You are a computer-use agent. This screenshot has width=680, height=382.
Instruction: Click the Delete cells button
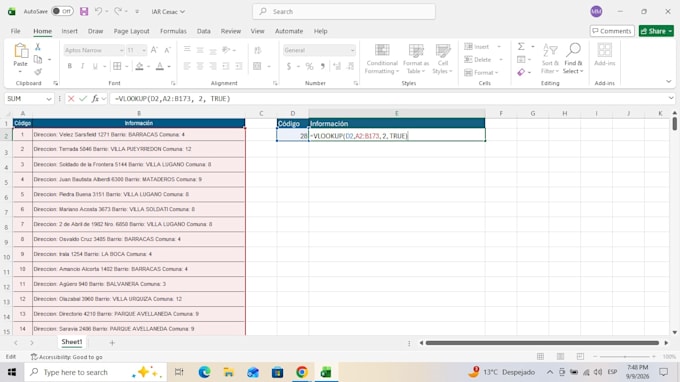(x=478, y=59)
